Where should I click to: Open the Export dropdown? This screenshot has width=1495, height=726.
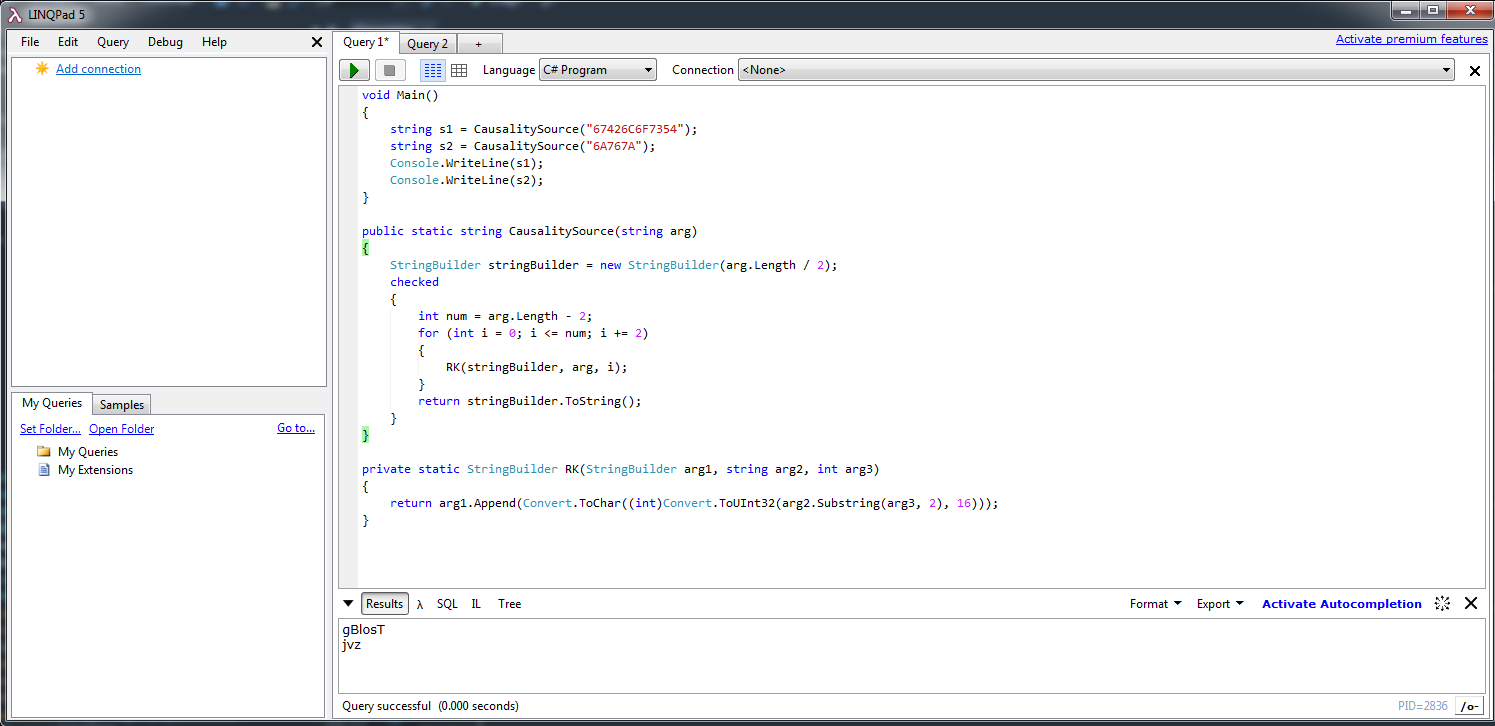click(1220, 604)
